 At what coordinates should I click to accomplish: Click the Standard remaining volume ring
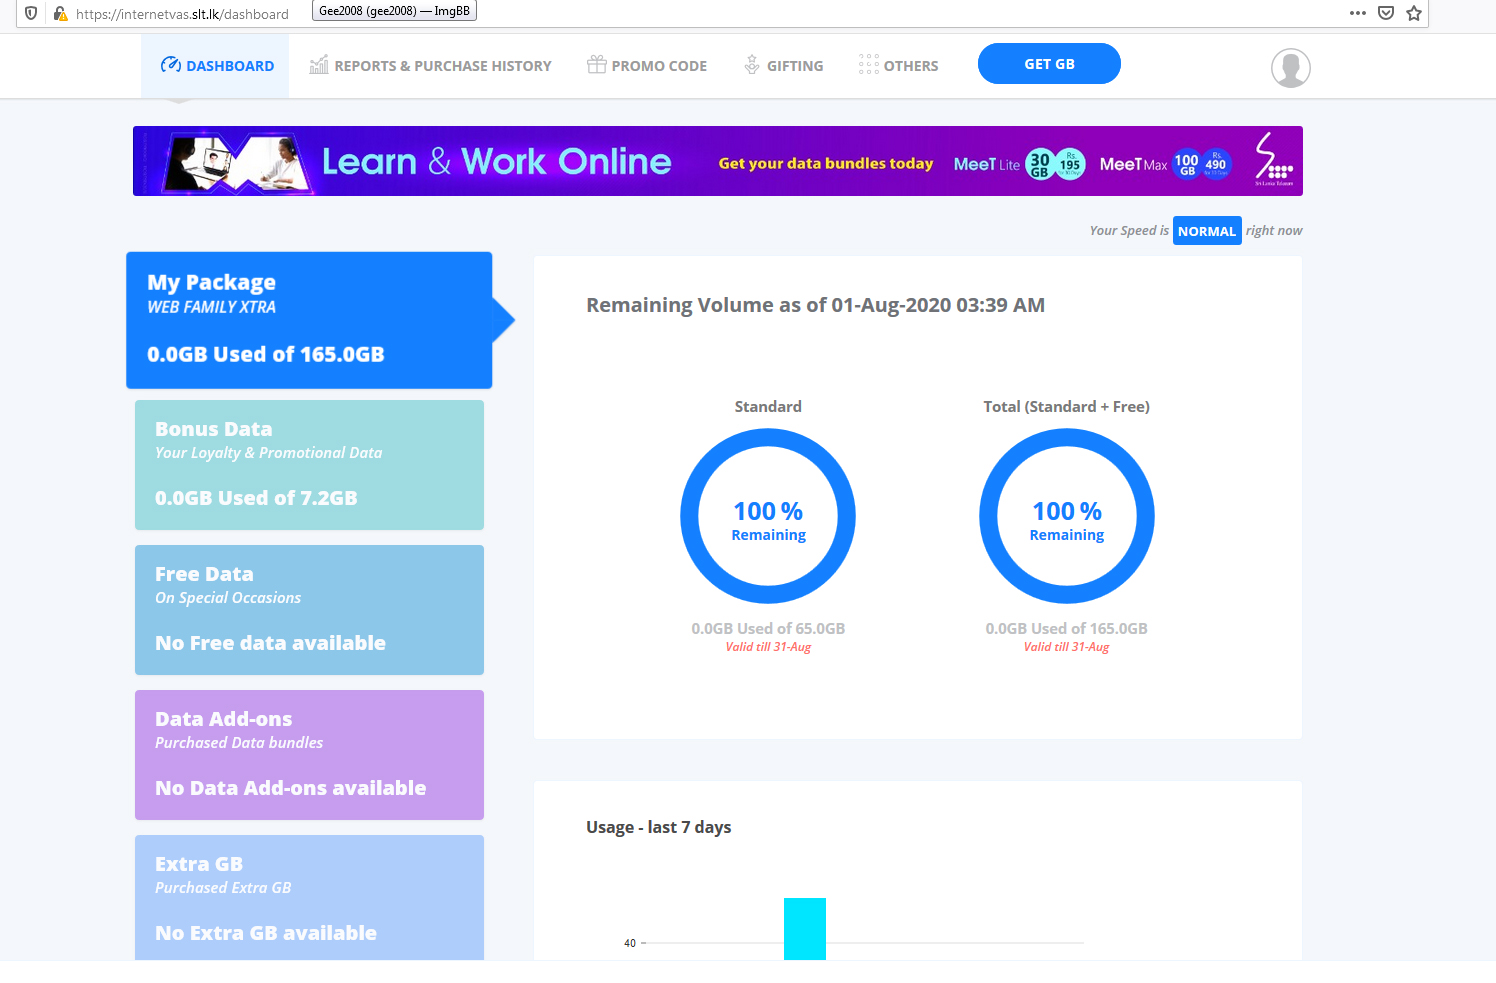[768, 516]
